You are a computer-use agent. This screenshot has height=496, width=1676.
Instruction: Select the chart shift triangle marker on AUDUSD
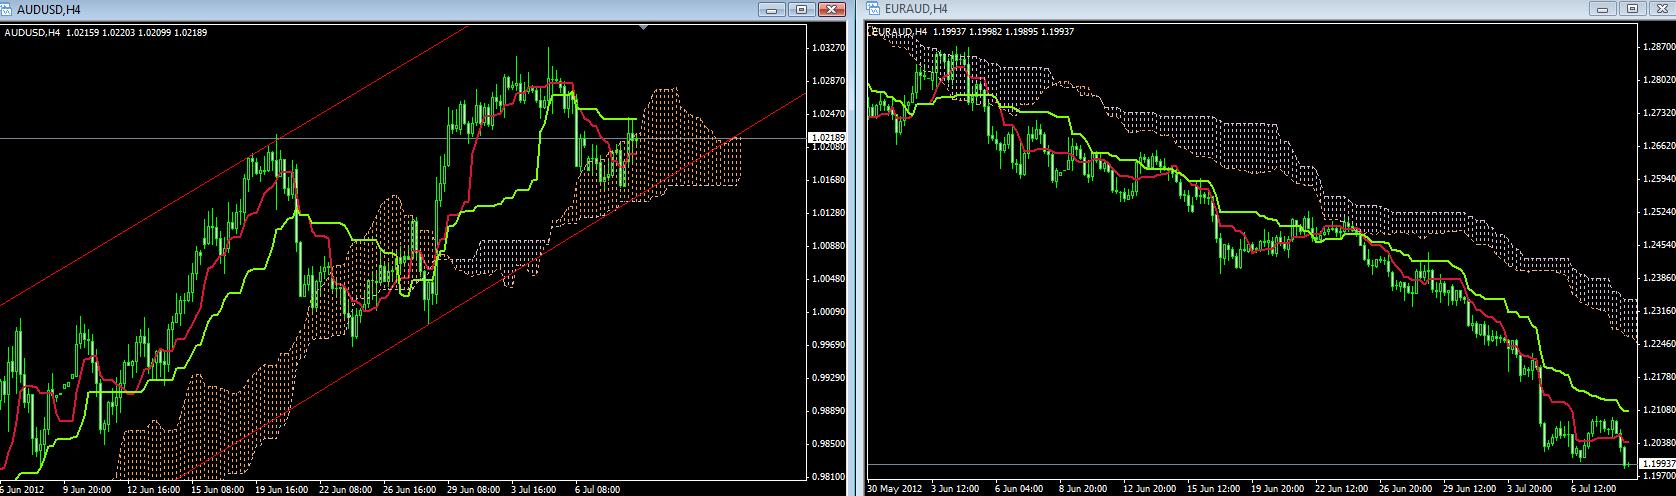(x=643, y=28)
